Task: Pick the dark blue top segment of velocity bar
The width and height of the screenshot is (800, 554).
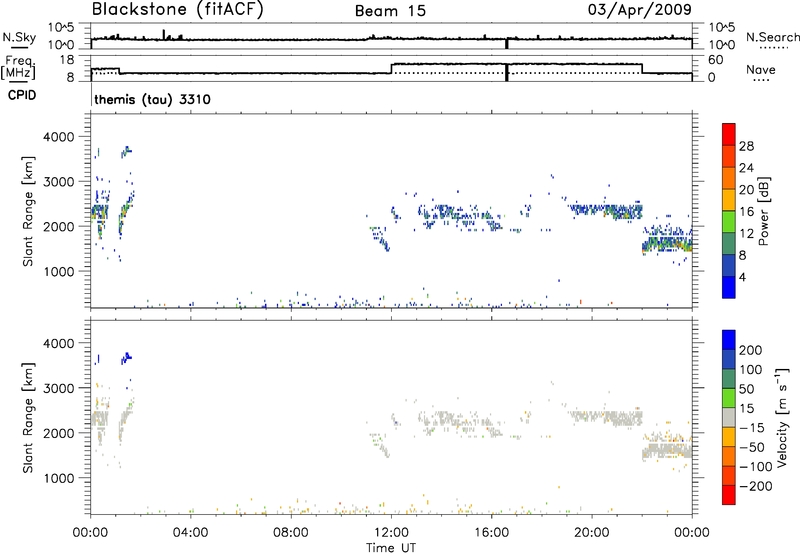Action: click(729, 340)
